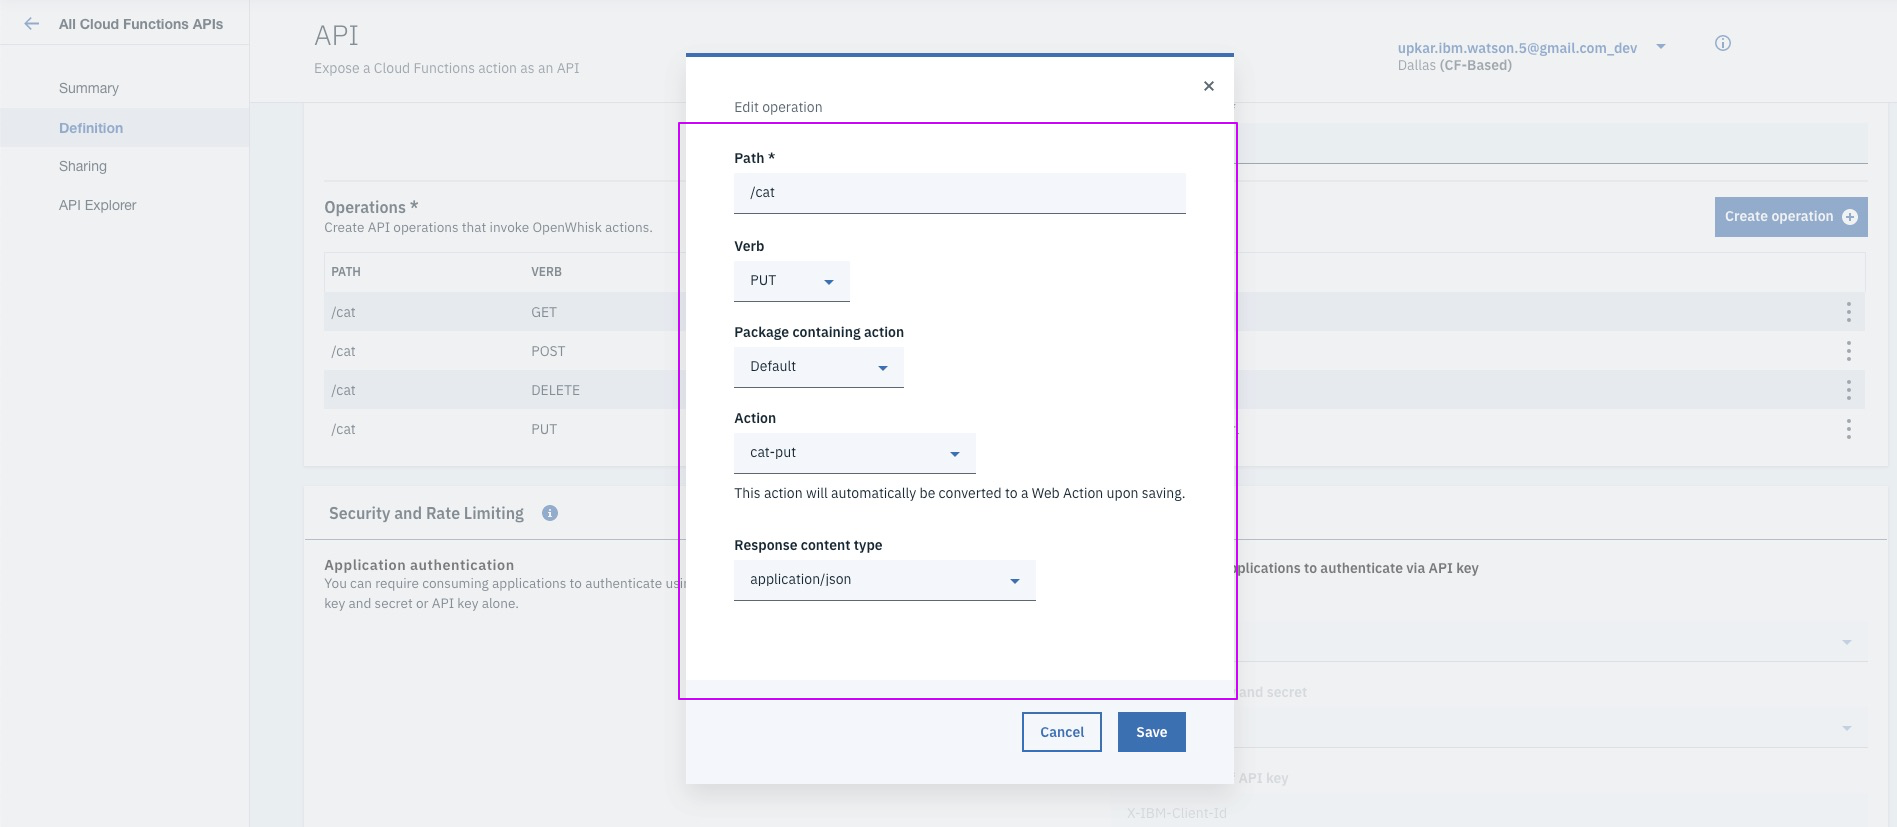
Task: Open Package containing action dropdown
Action: click(x=819, y=367)
